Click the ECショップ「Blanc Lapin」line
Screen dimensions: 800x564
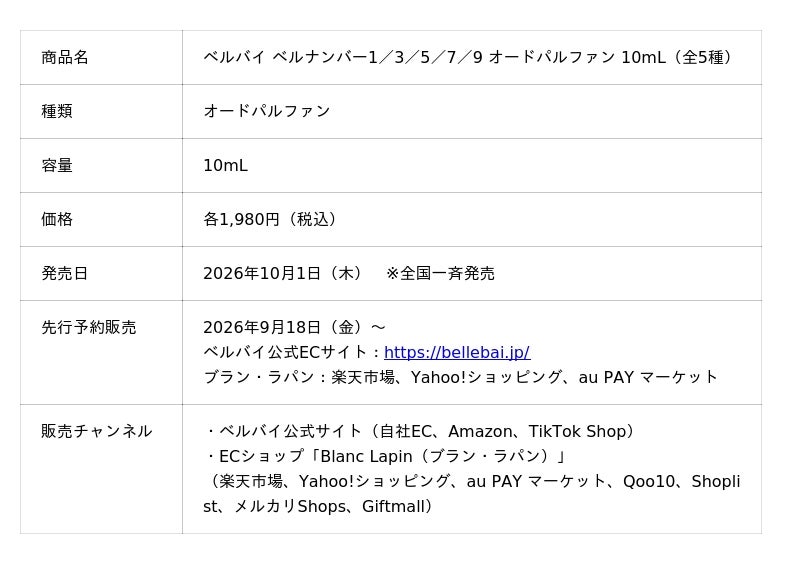click(386, 456)
